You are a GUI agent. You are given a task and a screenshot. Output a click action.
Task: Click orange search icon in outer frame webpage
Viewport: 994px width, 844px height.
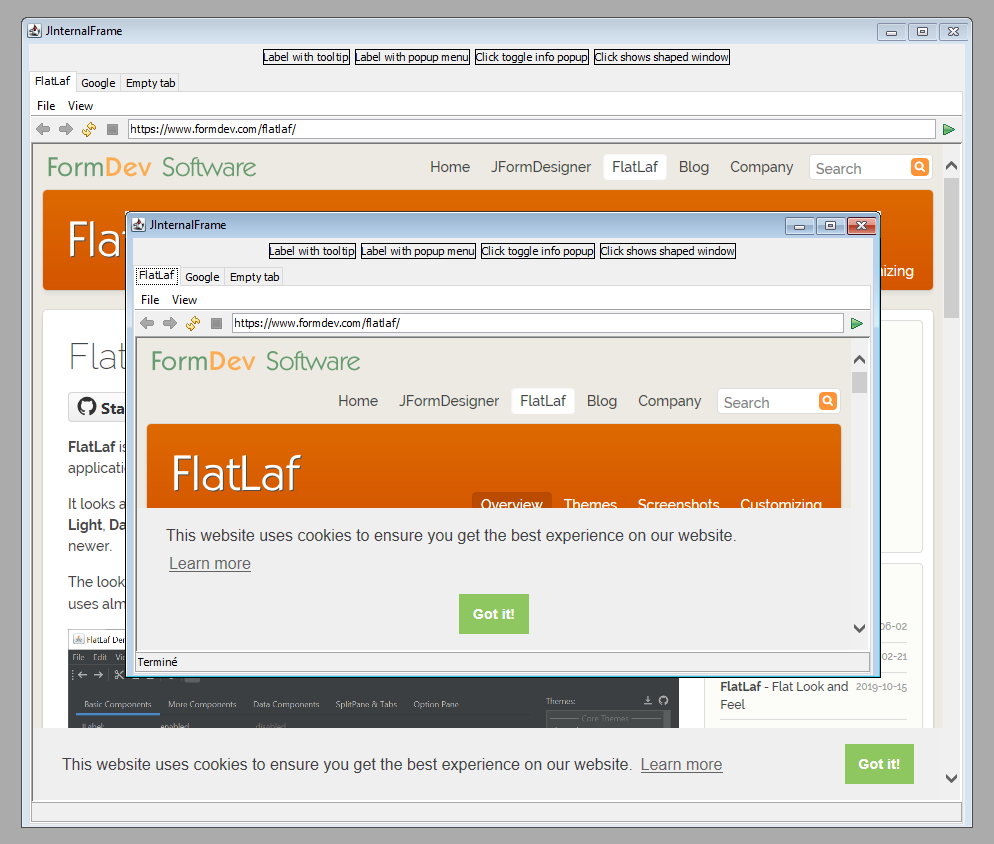[920, 167]
